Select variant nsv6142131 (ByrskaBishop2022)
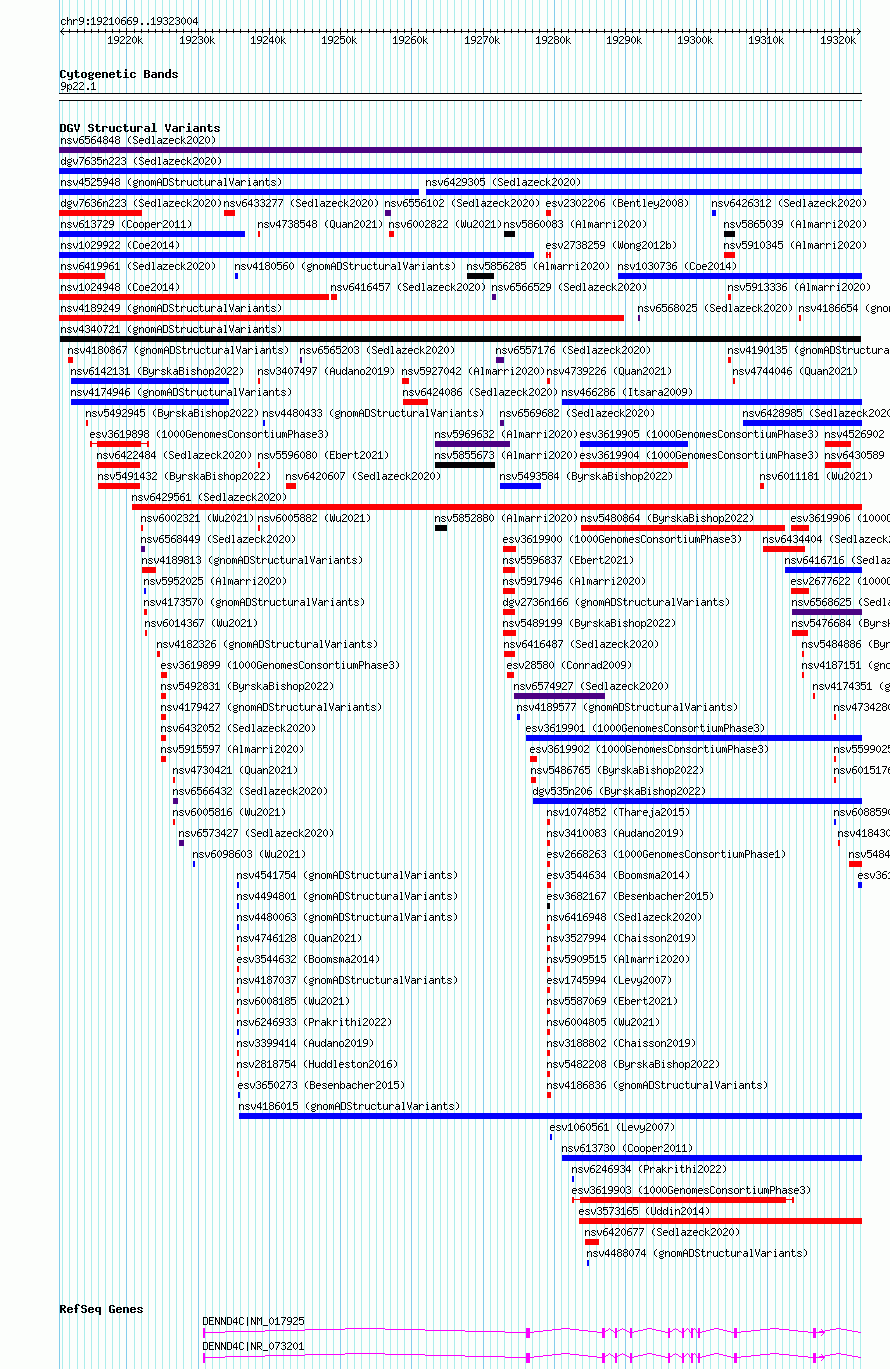890x1369 pixels. [157, 371]
